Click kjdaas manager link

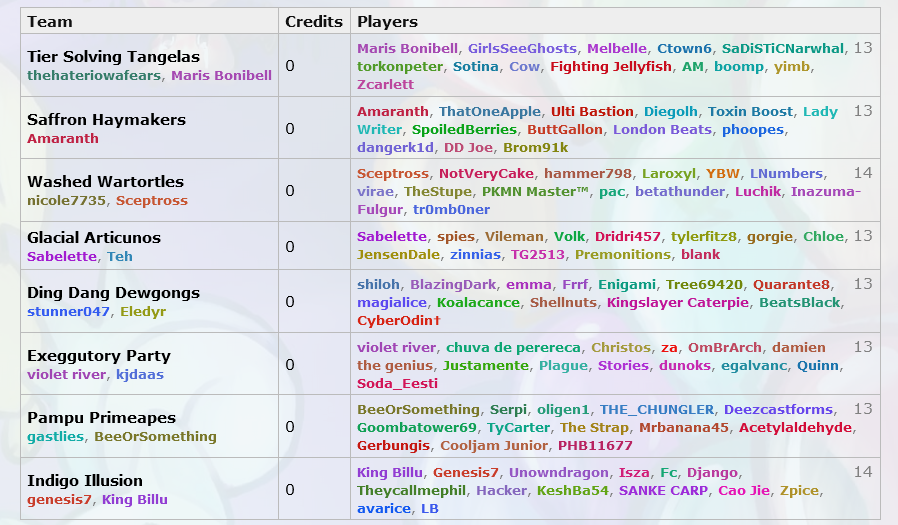140,374
